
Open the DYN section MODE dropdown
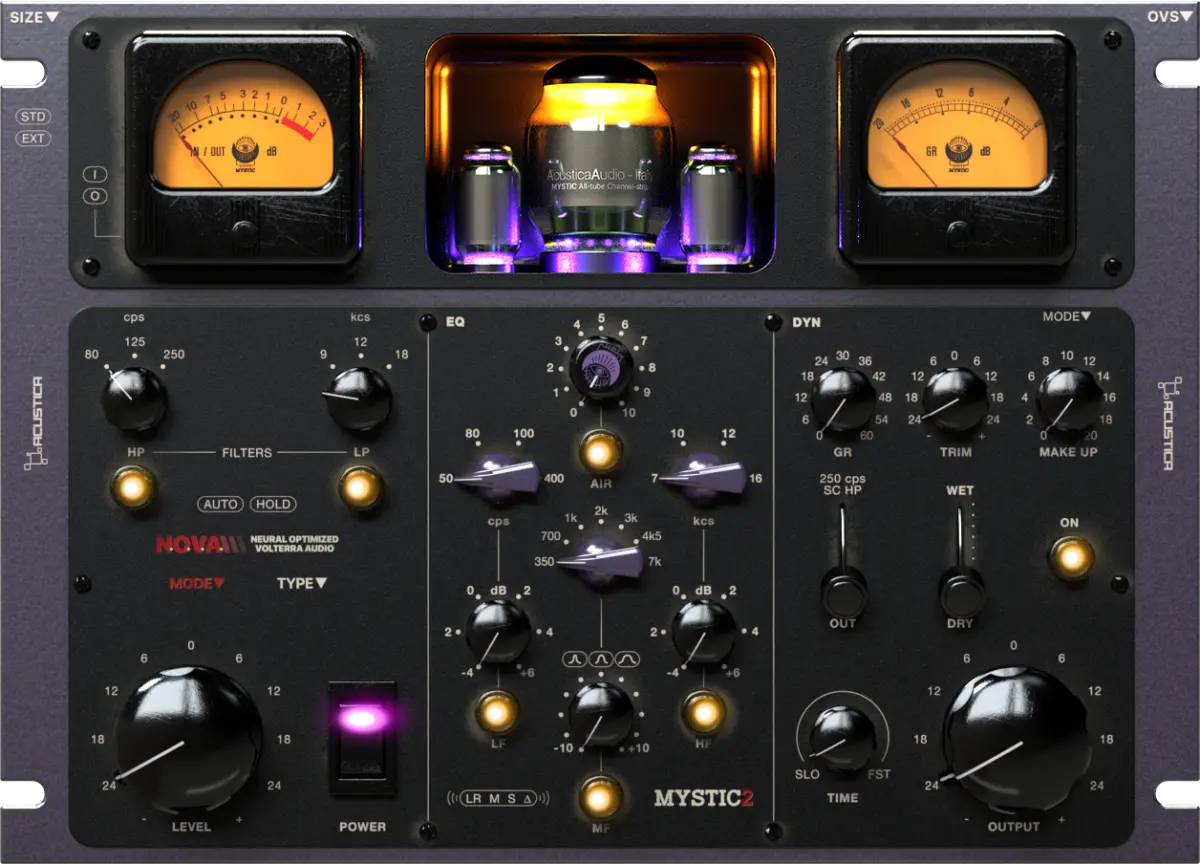pos(1066,316)
